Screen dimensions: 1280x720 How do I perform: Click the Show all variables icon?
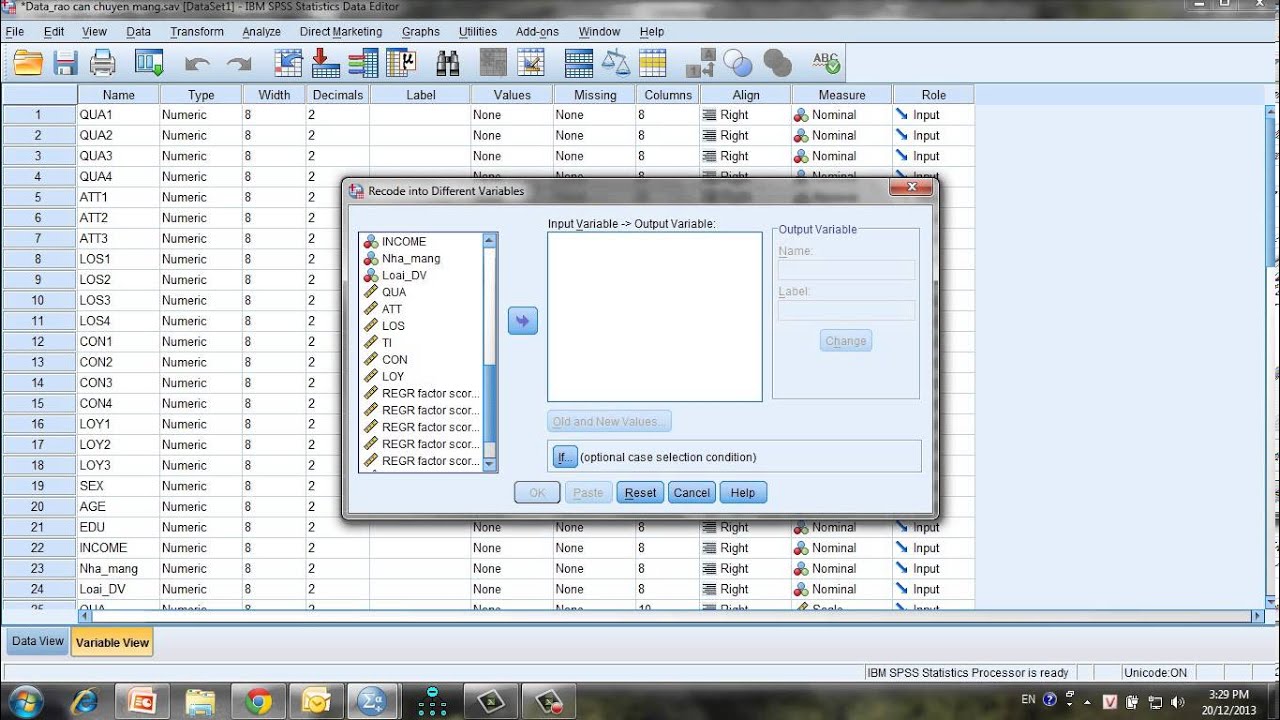[x=777, y=63]
